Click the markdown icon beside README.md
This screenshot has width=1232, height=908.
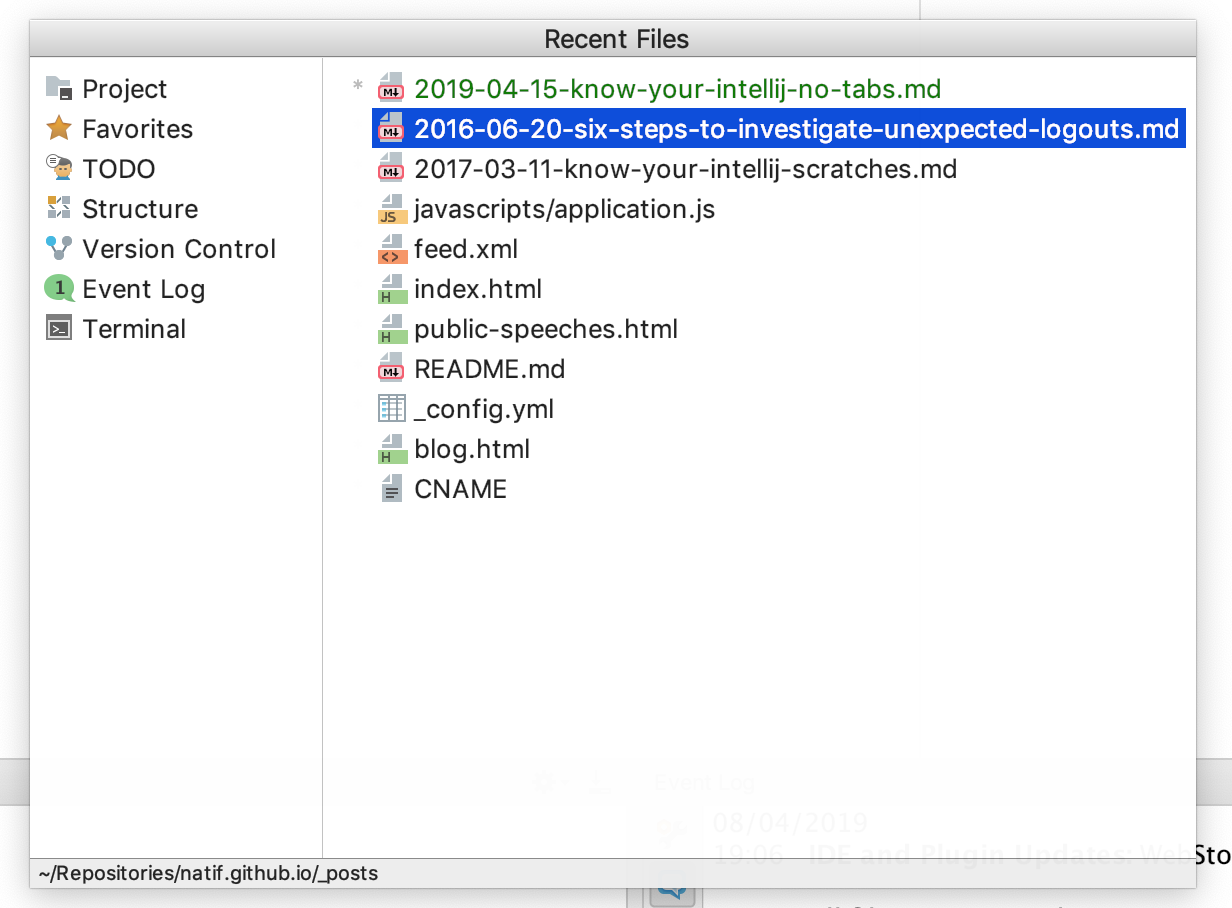(x=391, y=369)
